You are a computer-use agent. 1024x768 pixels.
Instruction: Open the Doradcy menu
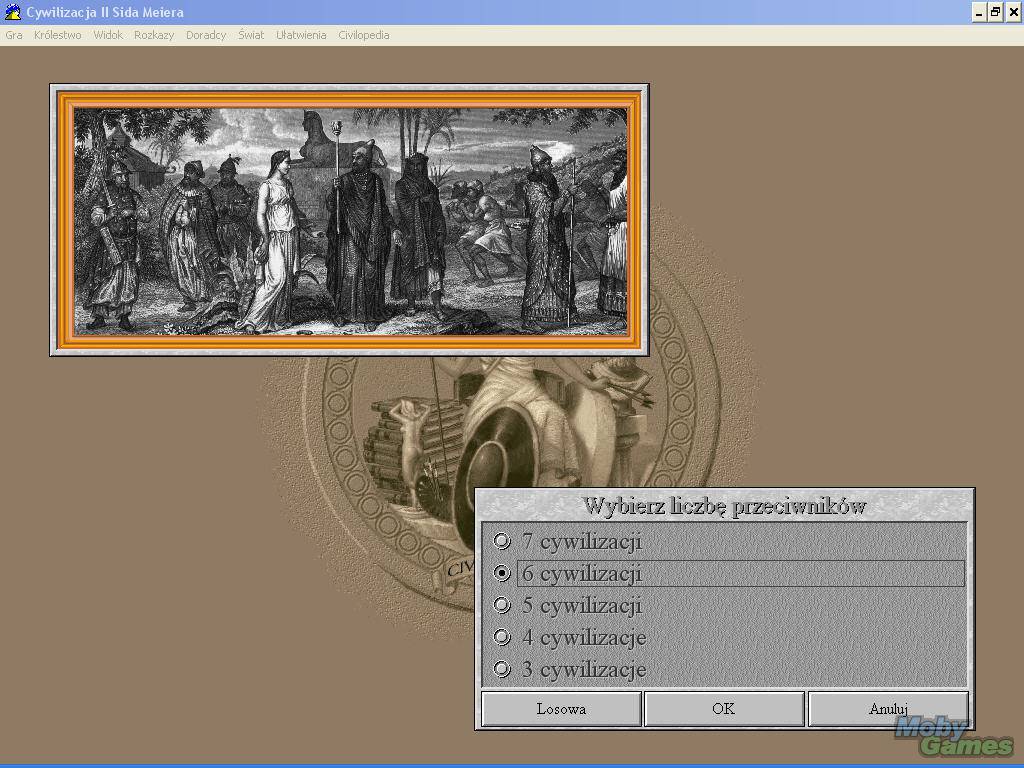pos(206,35)
